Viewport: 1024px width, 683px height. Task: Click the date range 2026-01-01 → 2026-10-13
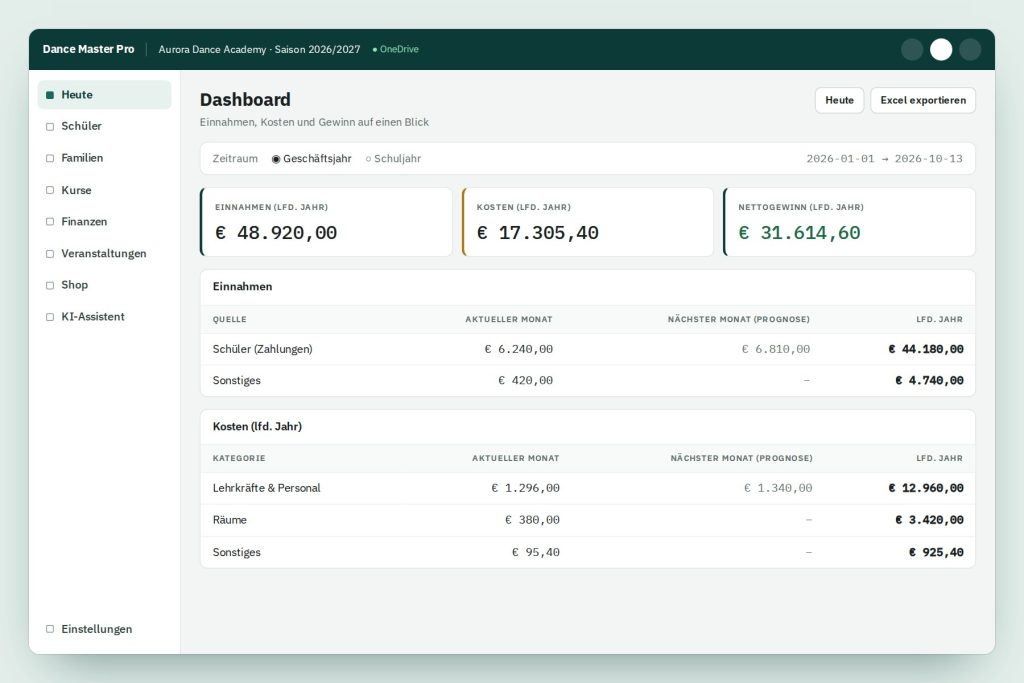(884, 159)
